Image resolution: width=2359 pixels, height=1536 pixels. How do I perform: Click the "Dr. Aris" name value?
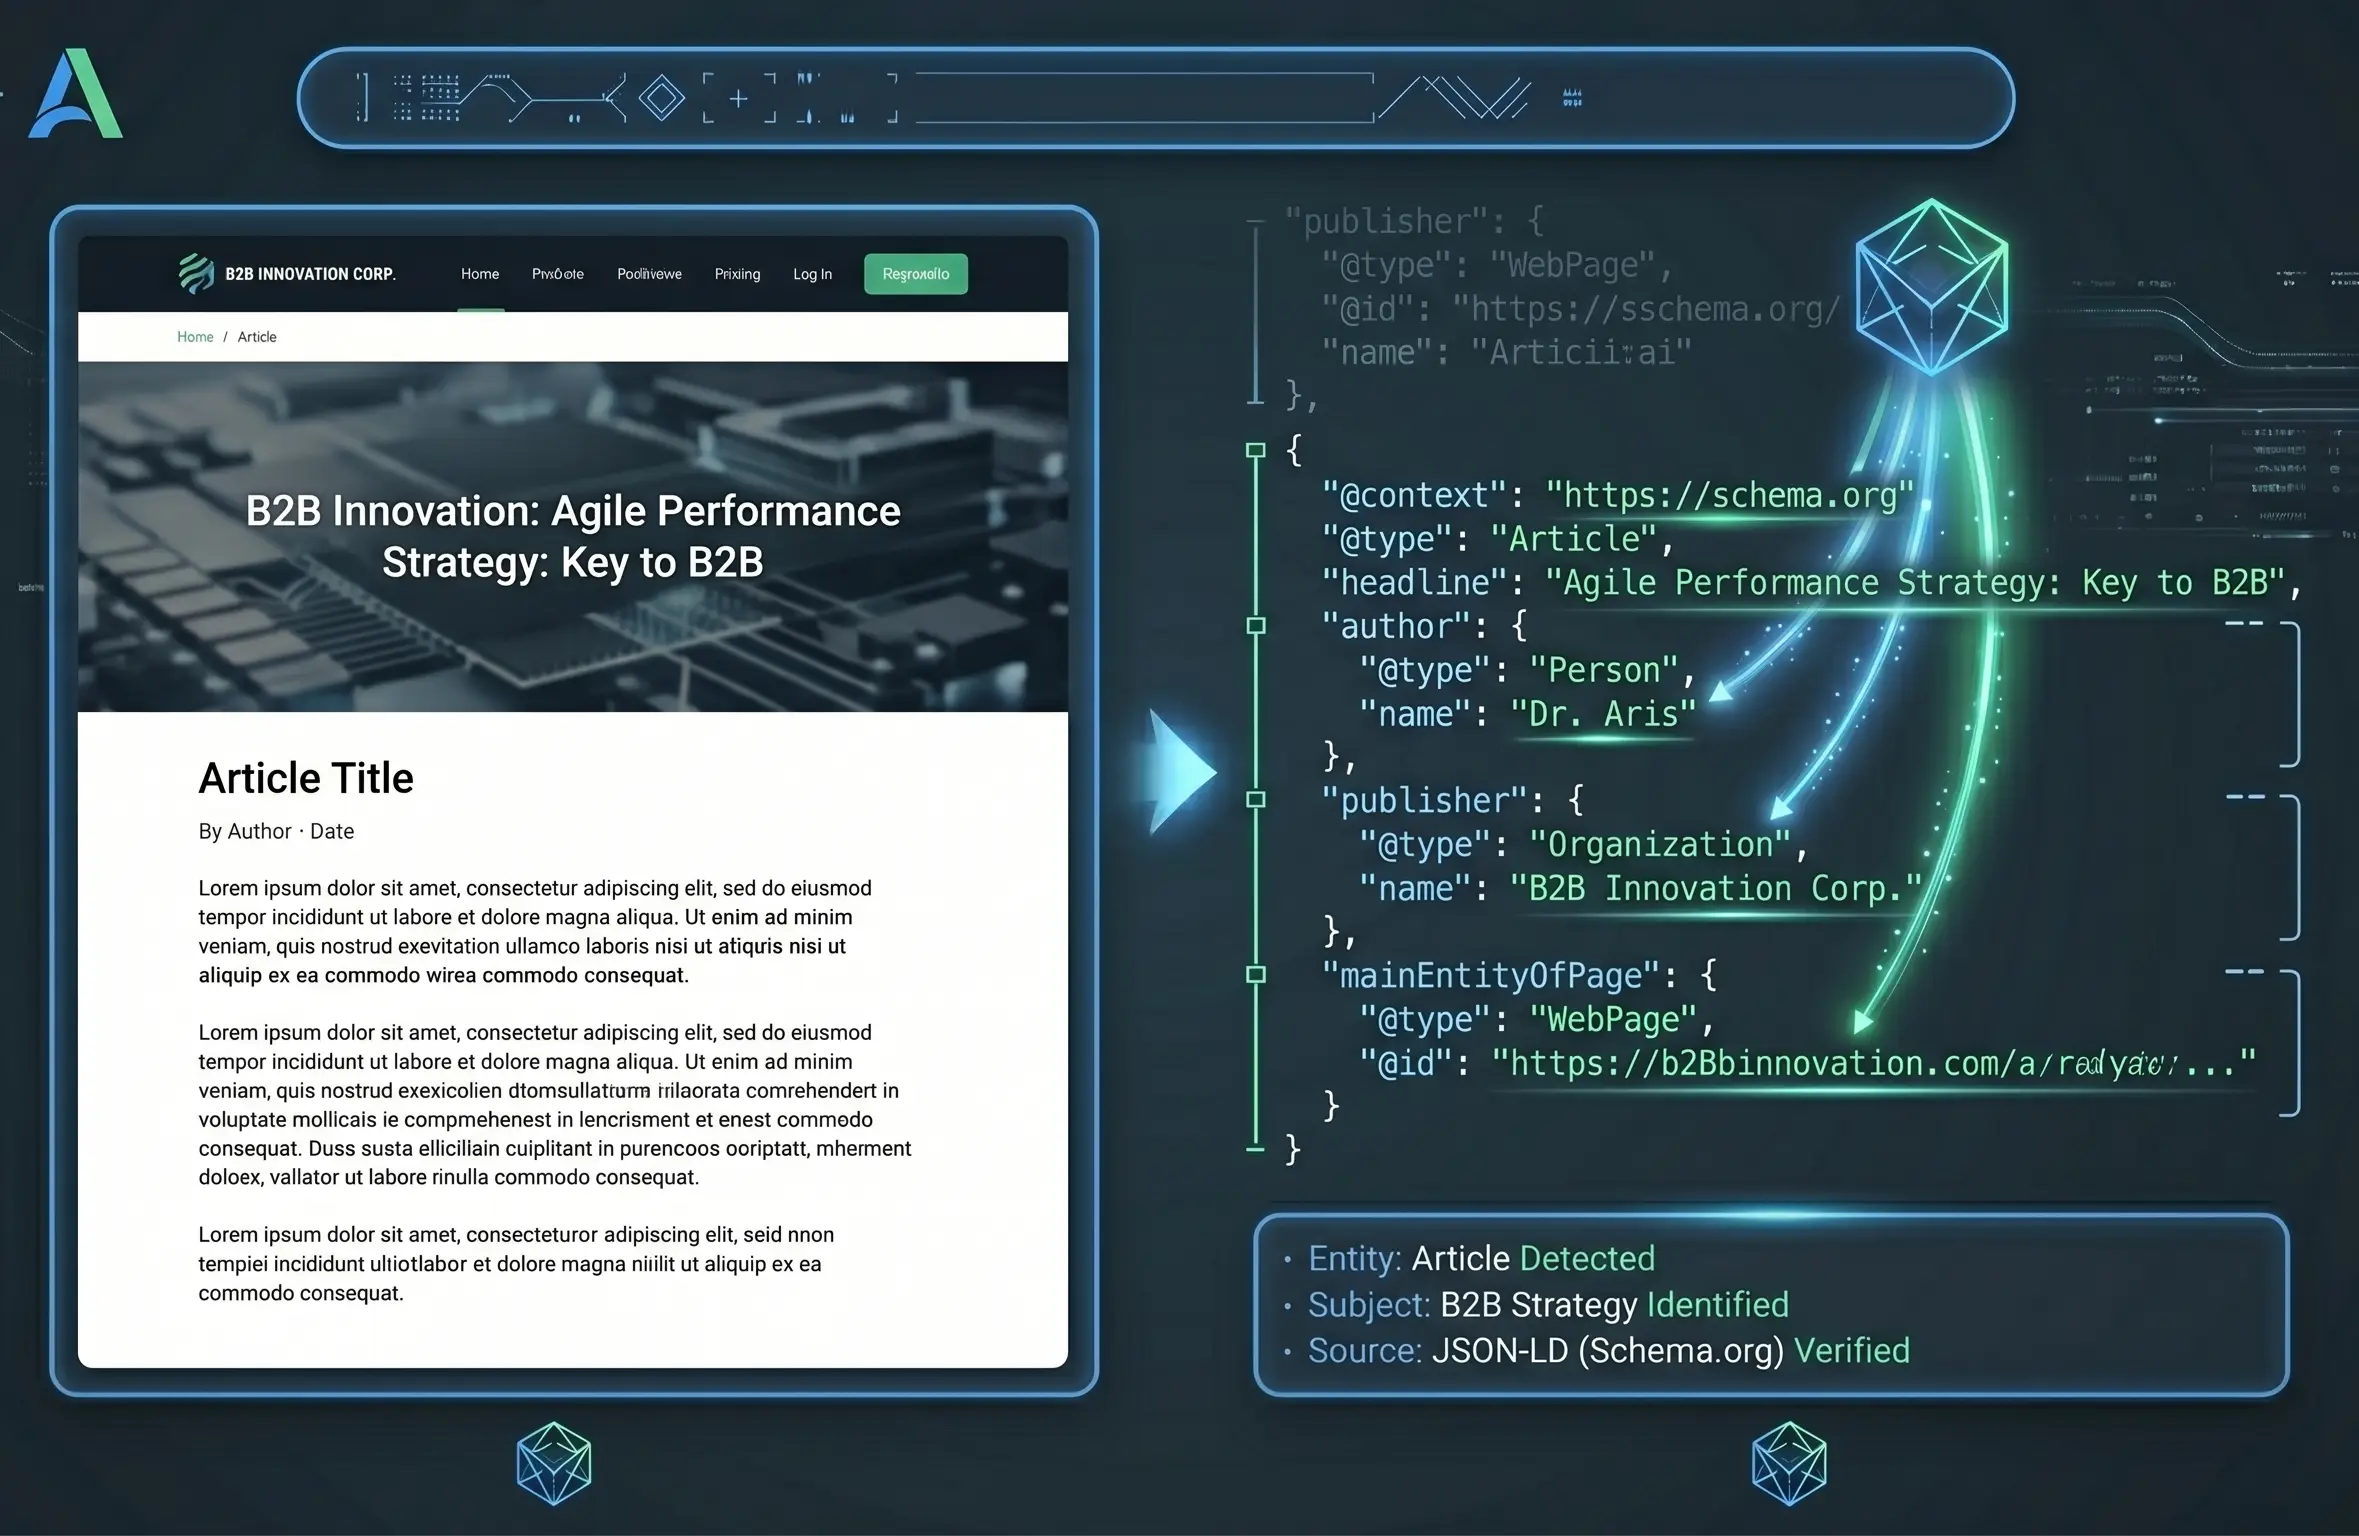(x=1603, y=714)
